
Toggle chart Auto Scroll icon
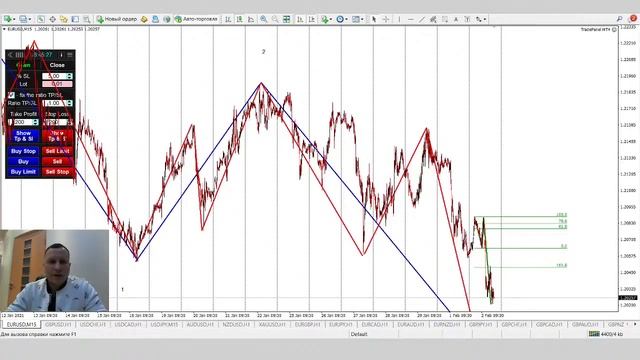coord(300,19)
